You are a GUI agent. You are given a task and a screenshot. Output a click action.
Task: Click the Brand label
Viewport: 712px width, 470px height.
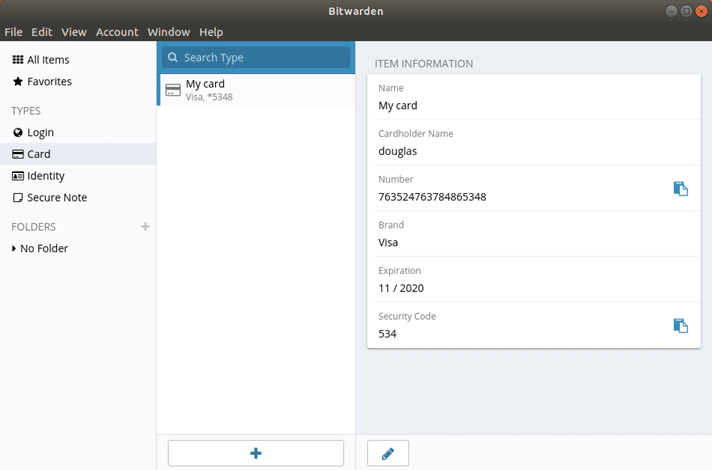click(391, 225)
